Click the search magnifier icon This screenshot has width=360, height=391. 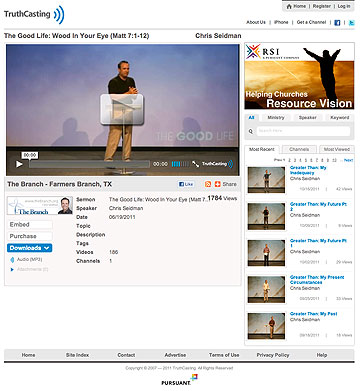[x=251, y=131]
